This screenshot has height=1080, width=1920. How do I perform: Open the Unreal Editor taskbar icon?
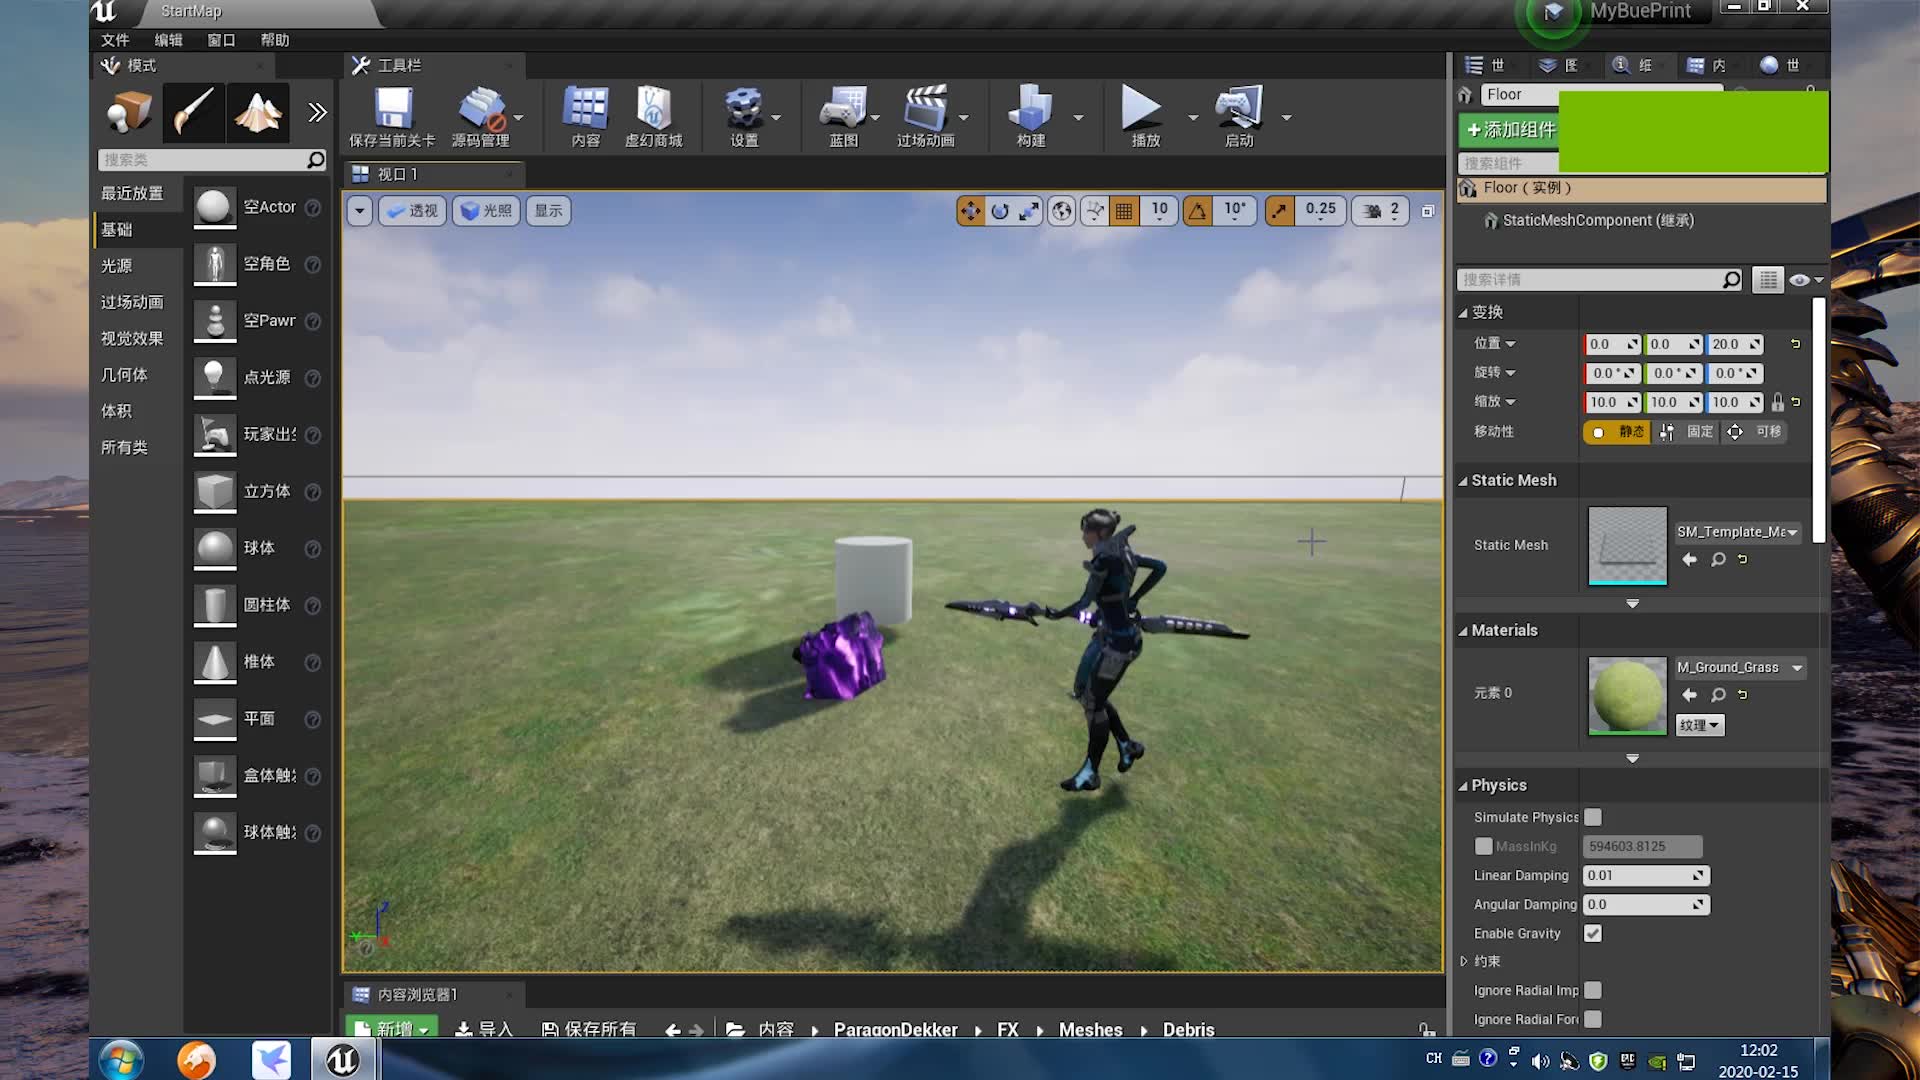[x=342, y=1060]
